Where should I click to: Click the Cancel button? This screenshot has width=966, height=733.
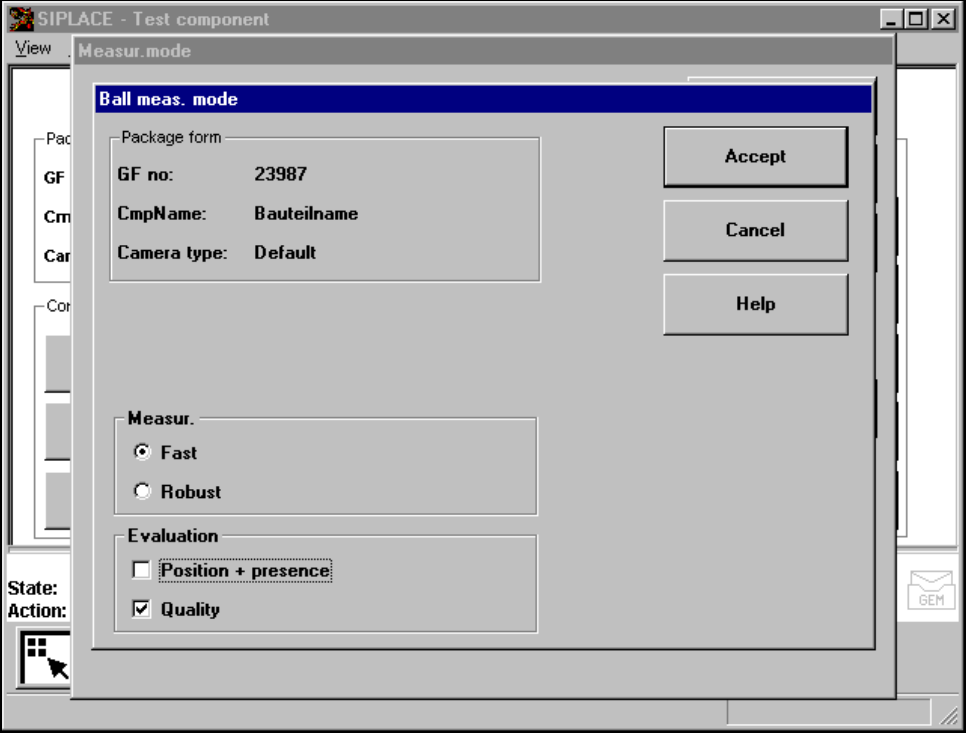point(755,230)
